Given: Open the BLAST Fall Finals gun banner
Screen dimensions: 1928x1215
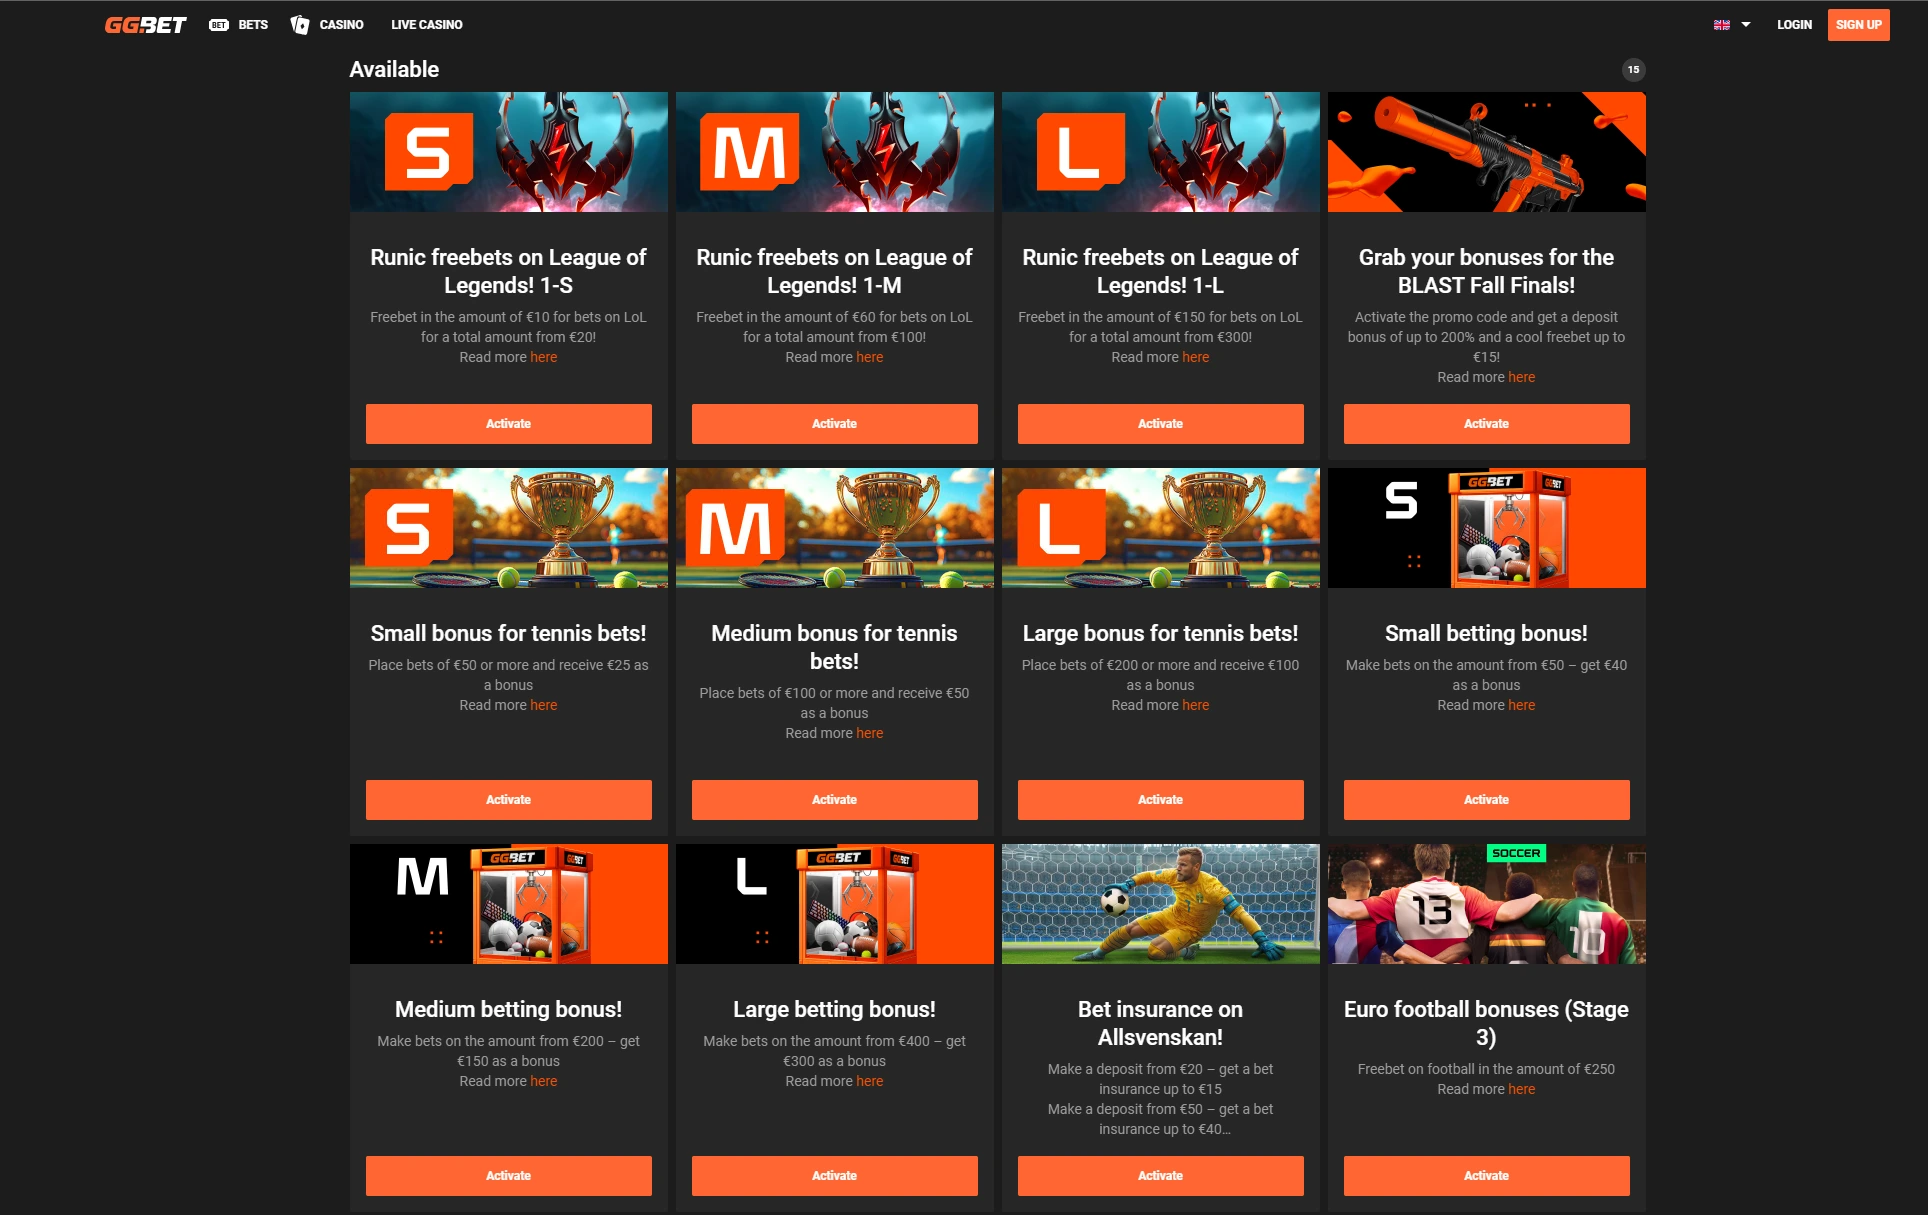Looking at the screenshot, I should (x=1487, y=152).
